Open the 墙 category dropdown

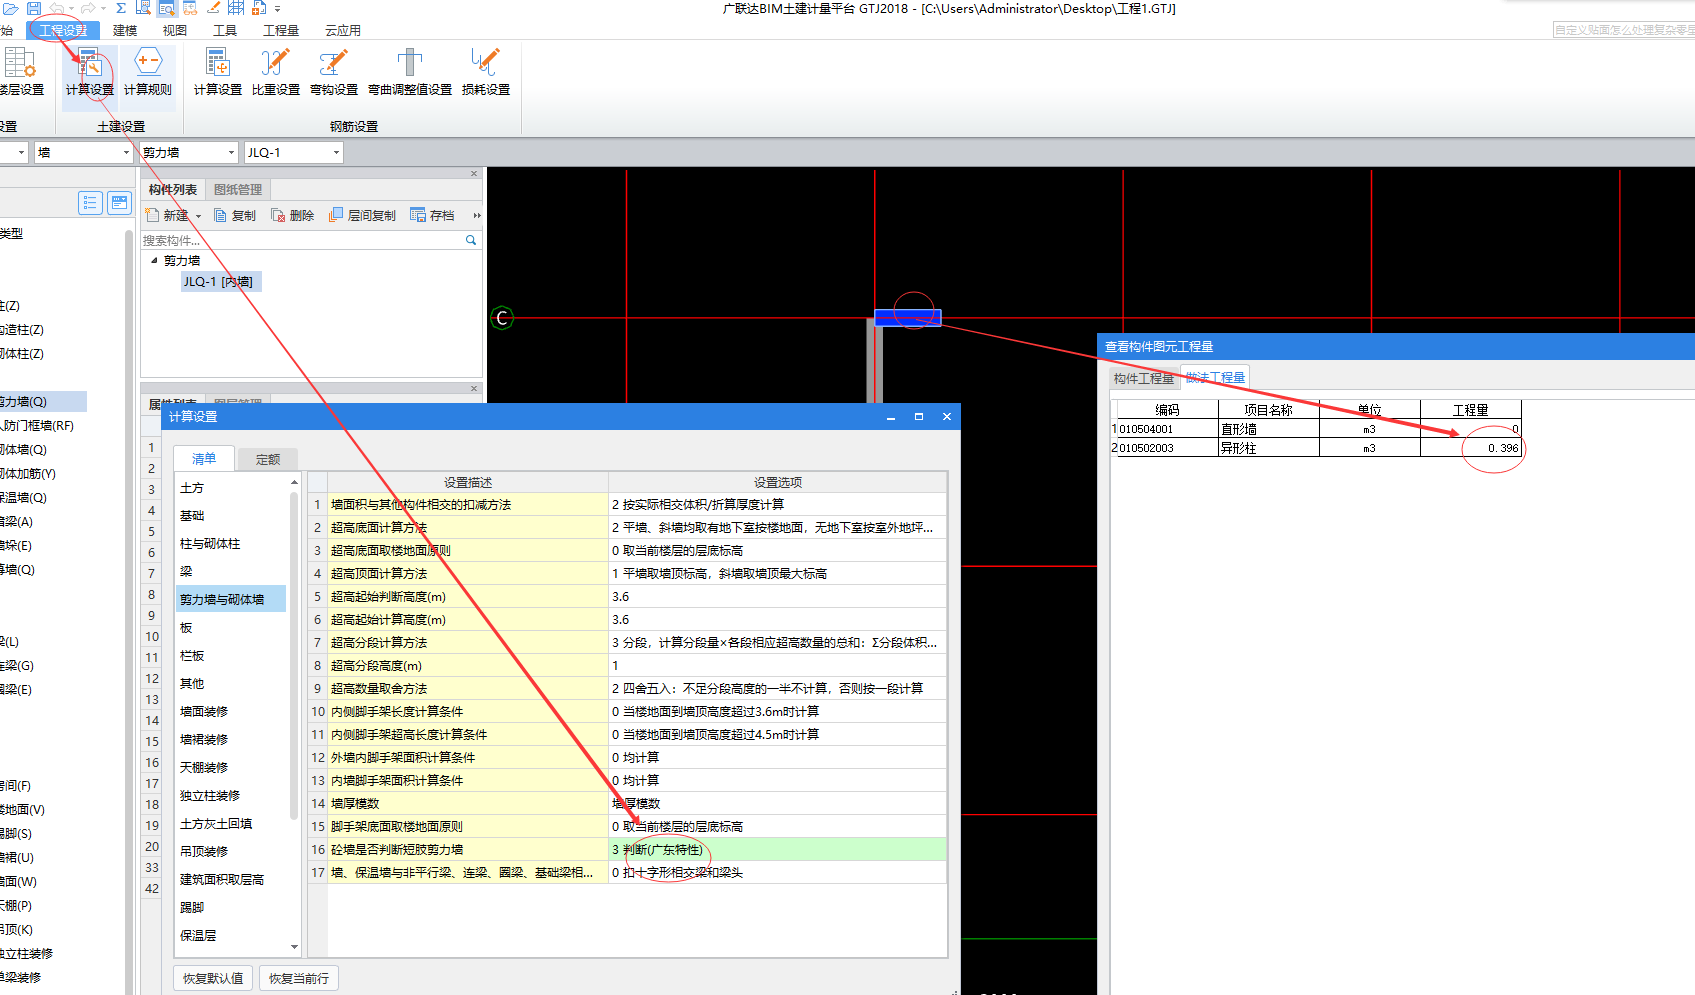coord(126,152)
